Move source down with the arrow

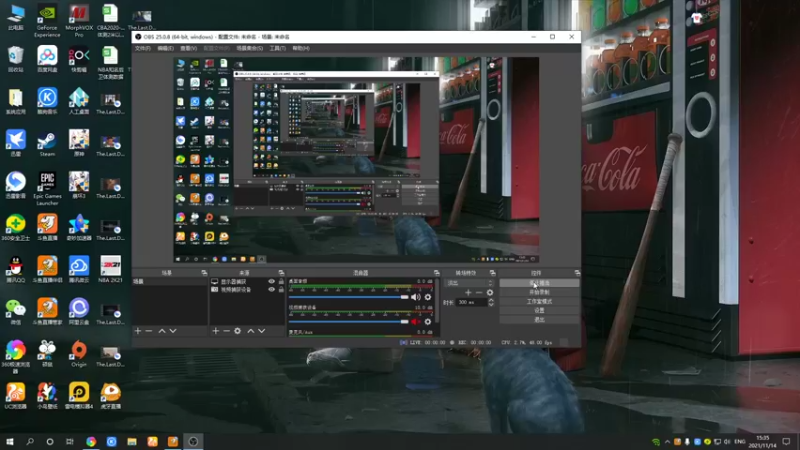262,331
